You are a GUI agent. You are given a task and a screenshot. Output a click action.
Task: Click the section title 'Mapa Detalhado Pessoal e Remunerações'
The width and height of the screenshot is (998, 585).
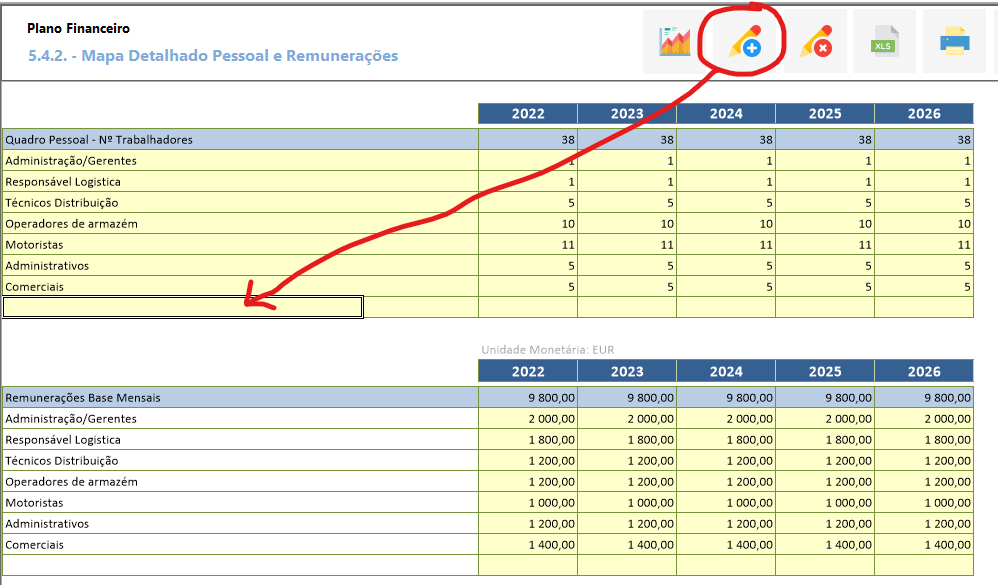(239, 55)
